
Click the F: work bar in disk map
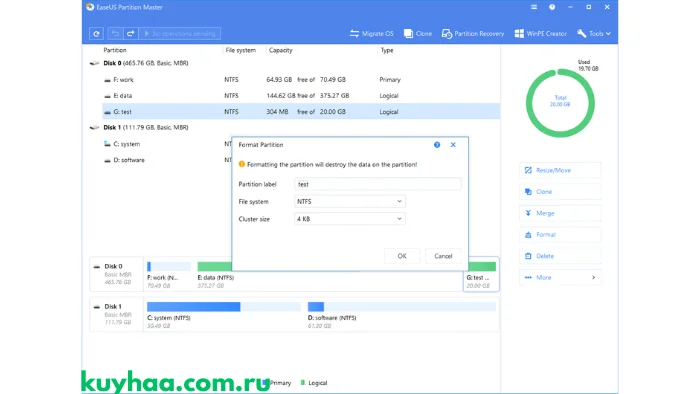169,266
